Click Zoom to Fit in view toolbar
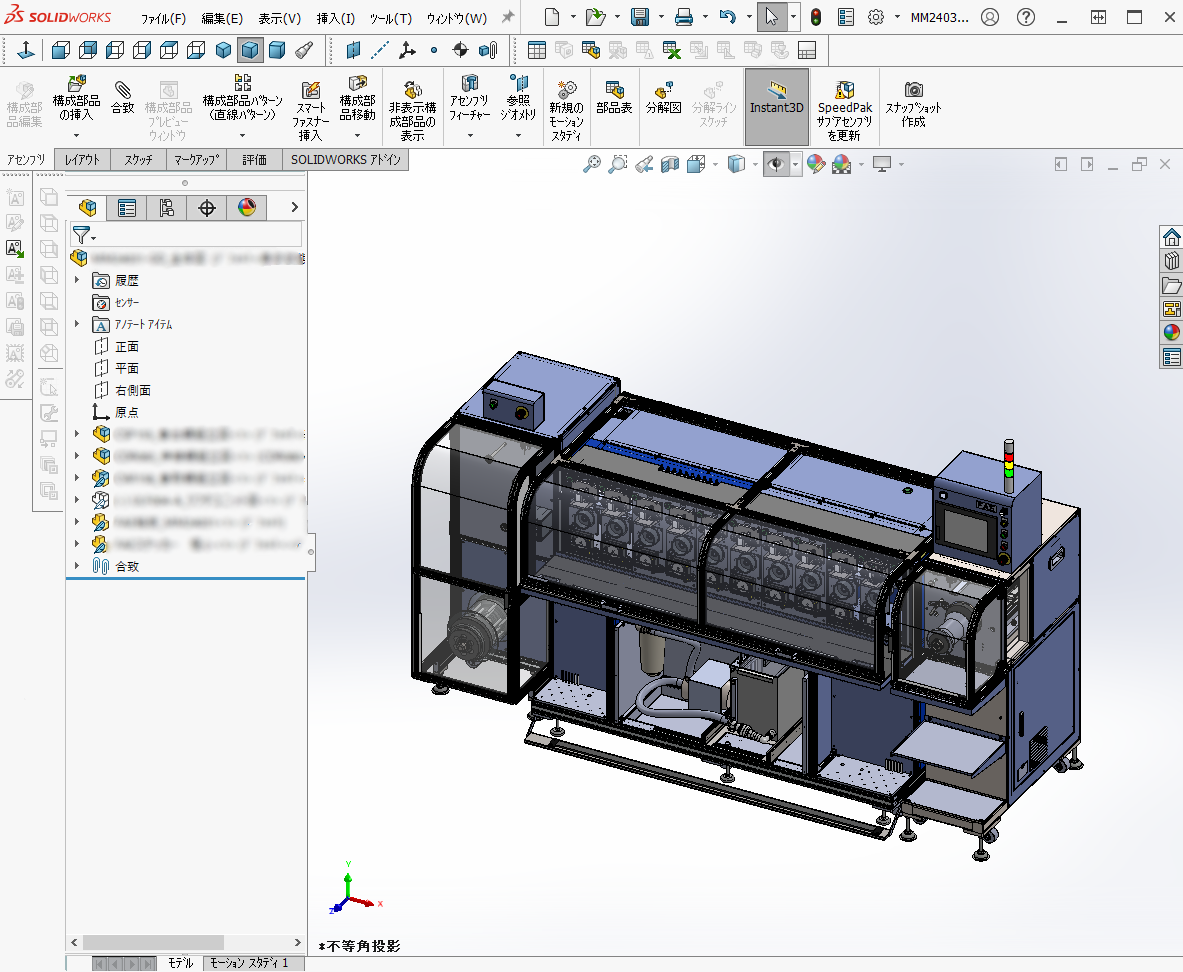Viewport: 1183px width, 972px height. coord(592,164)
